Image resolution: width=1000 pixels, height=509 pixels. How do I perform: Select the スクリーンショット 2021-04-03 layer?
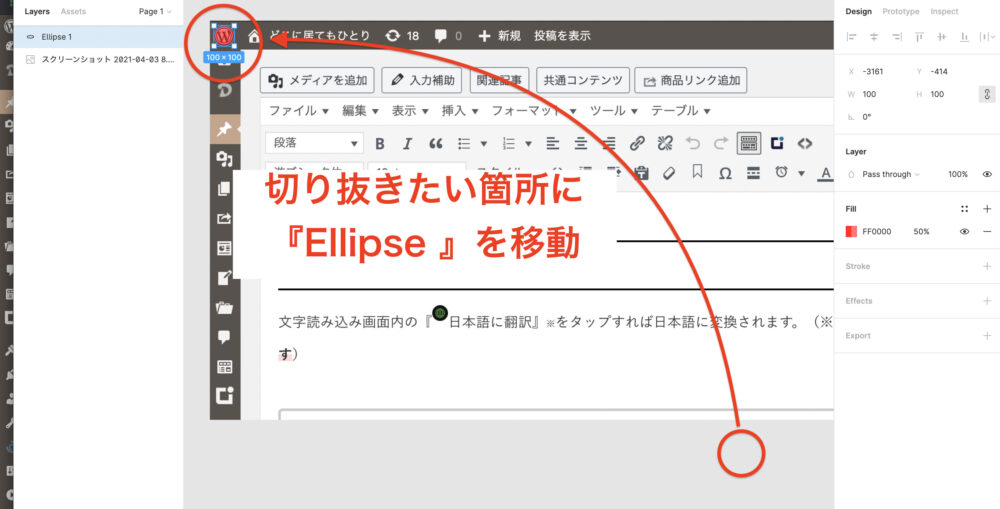(99, 59)
